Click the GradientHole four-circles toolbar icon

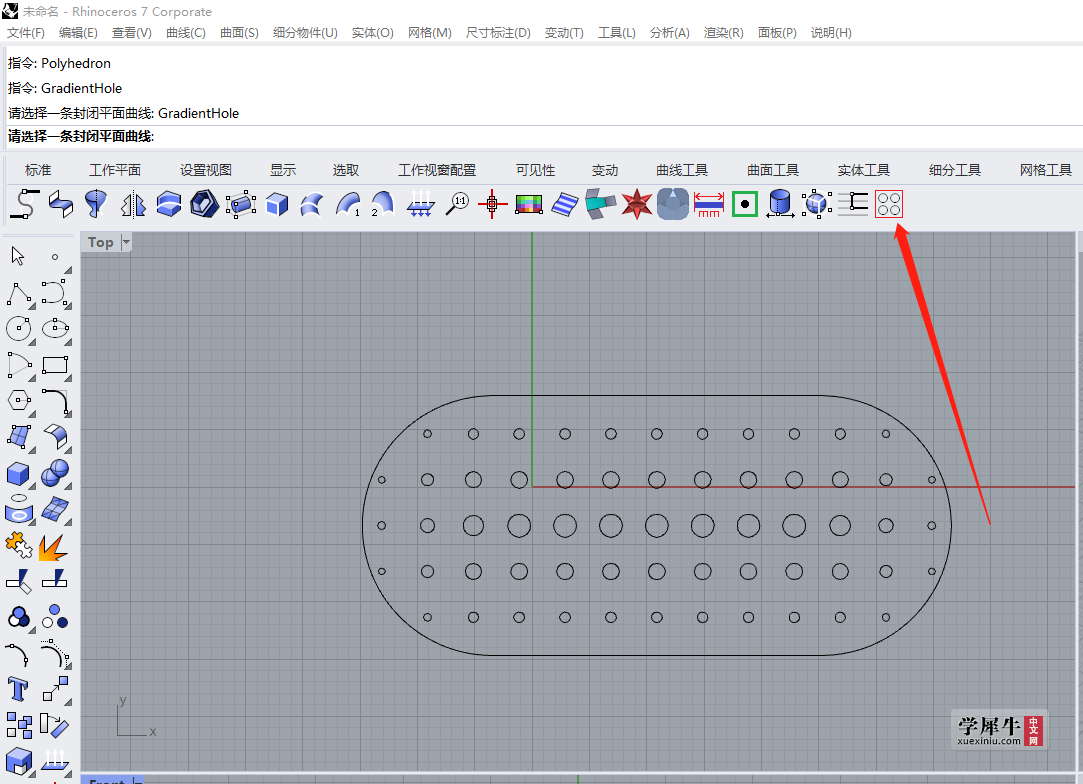[x=888, y=204]
